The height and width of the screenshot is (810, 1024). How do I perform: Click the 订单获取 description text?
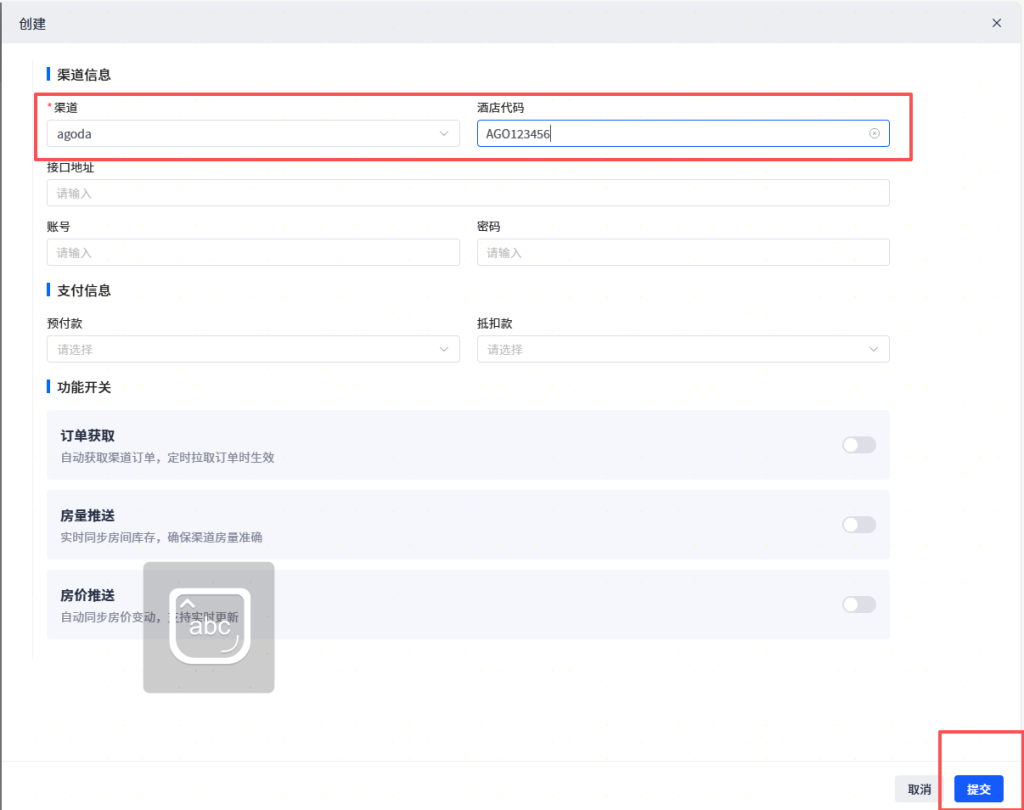[167, 457]
